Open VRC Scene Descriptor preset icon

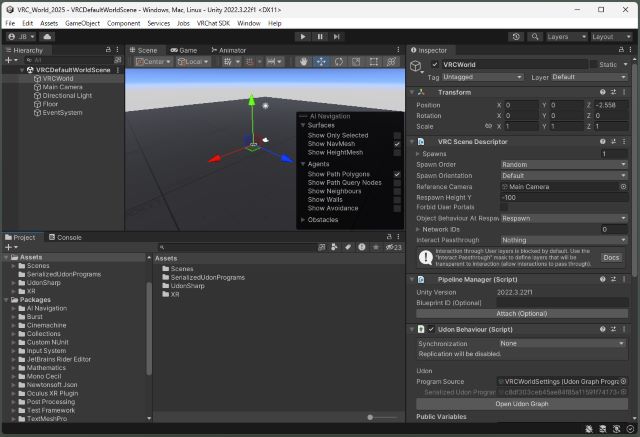tap(613, 141)
